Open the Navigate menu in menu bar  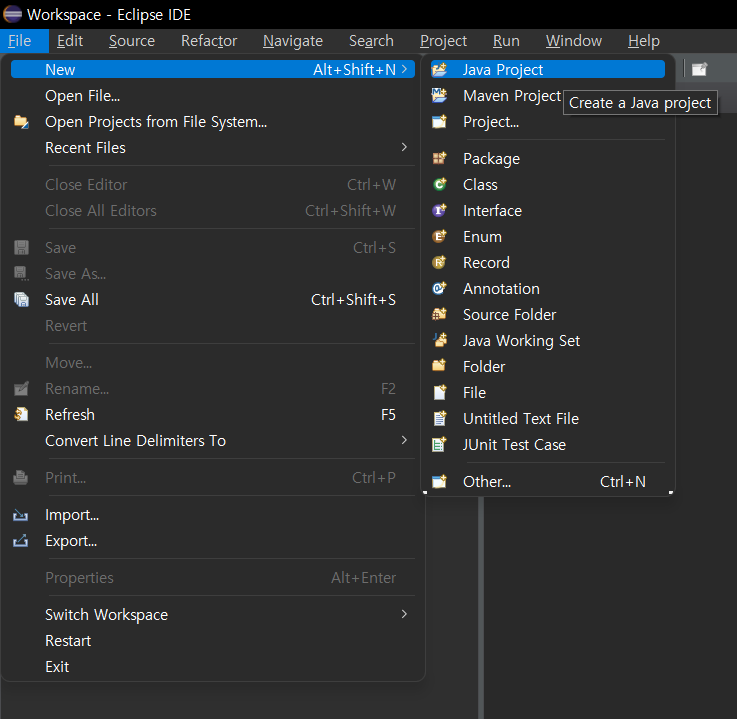[x=292, y=41]
